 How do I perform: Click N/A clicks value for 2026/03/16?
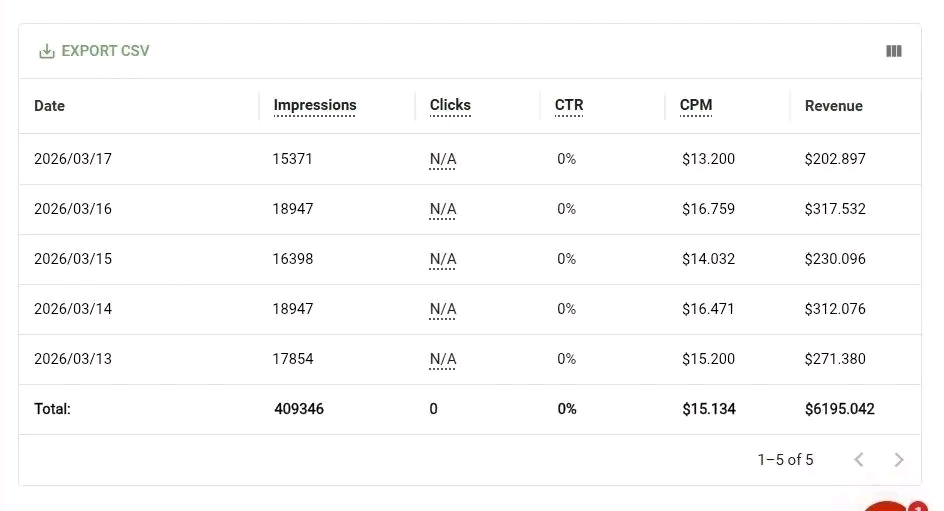point(443,209)
